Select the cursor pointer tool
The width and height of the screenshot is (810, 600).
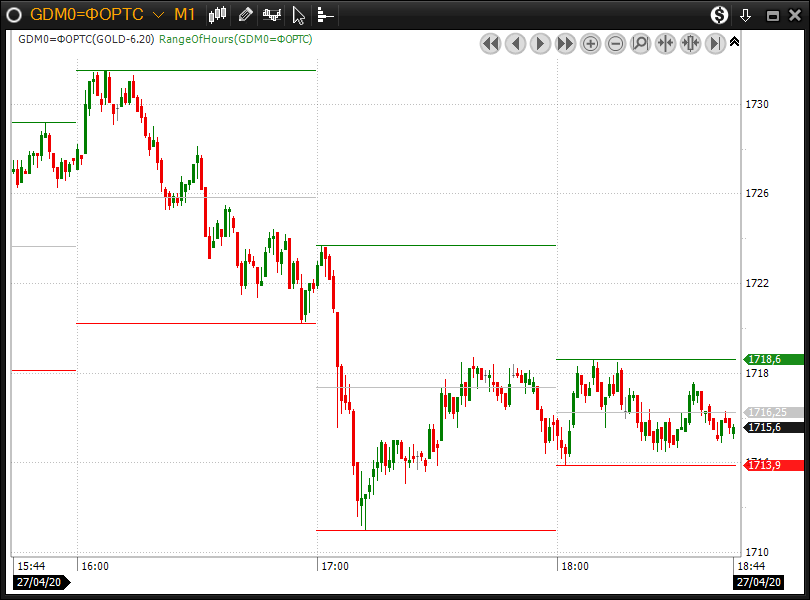pyautogui.click(x=298, y=14)
